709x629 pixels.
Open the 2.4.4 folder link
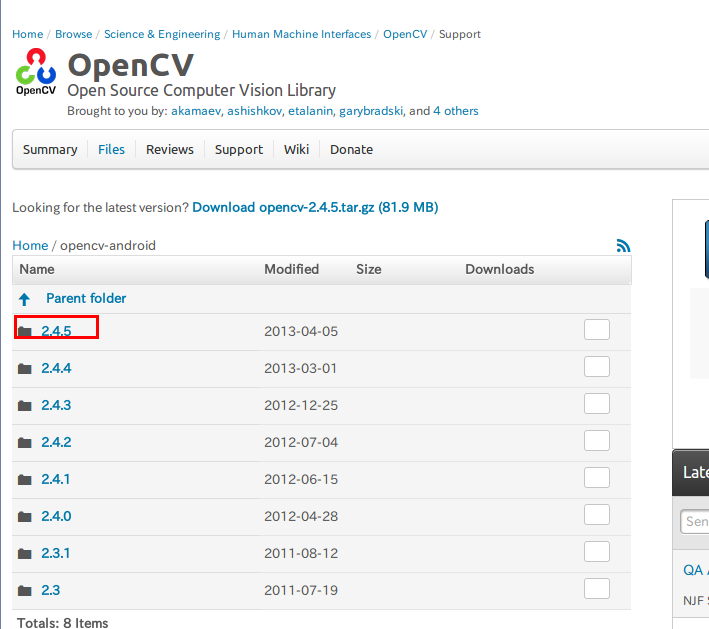(x=56, y=368)
